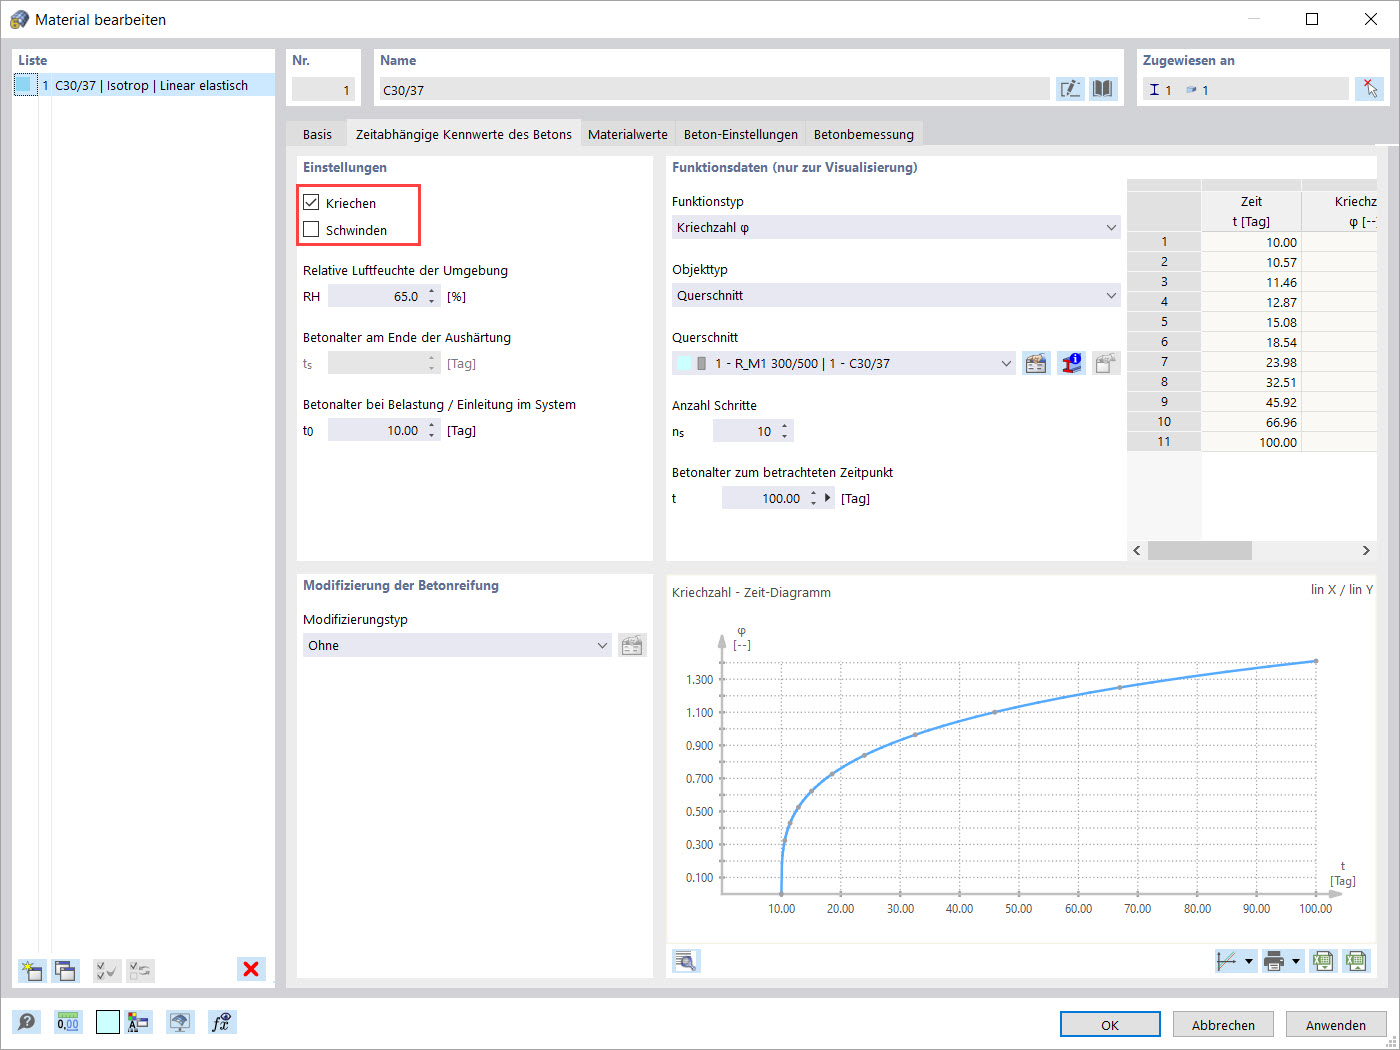Click the RFEM app icon in title bar
1400x1050 pixels.
tap(19, 19)
